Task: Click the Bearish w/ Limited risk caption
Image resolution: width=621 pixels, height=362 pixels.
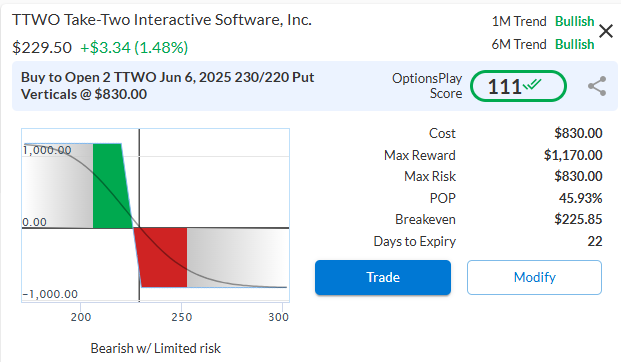Action: click(156, 348)
